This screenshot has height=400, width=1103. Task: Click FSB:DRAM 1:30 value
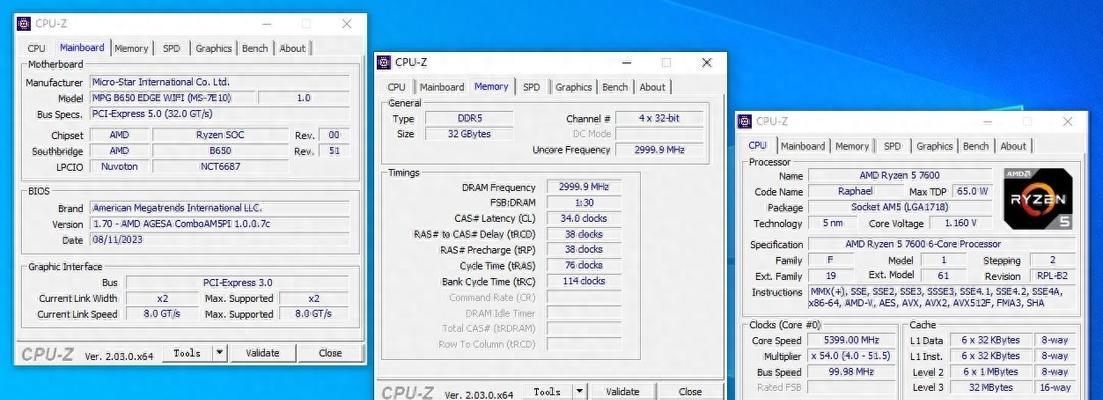(584, 202)
